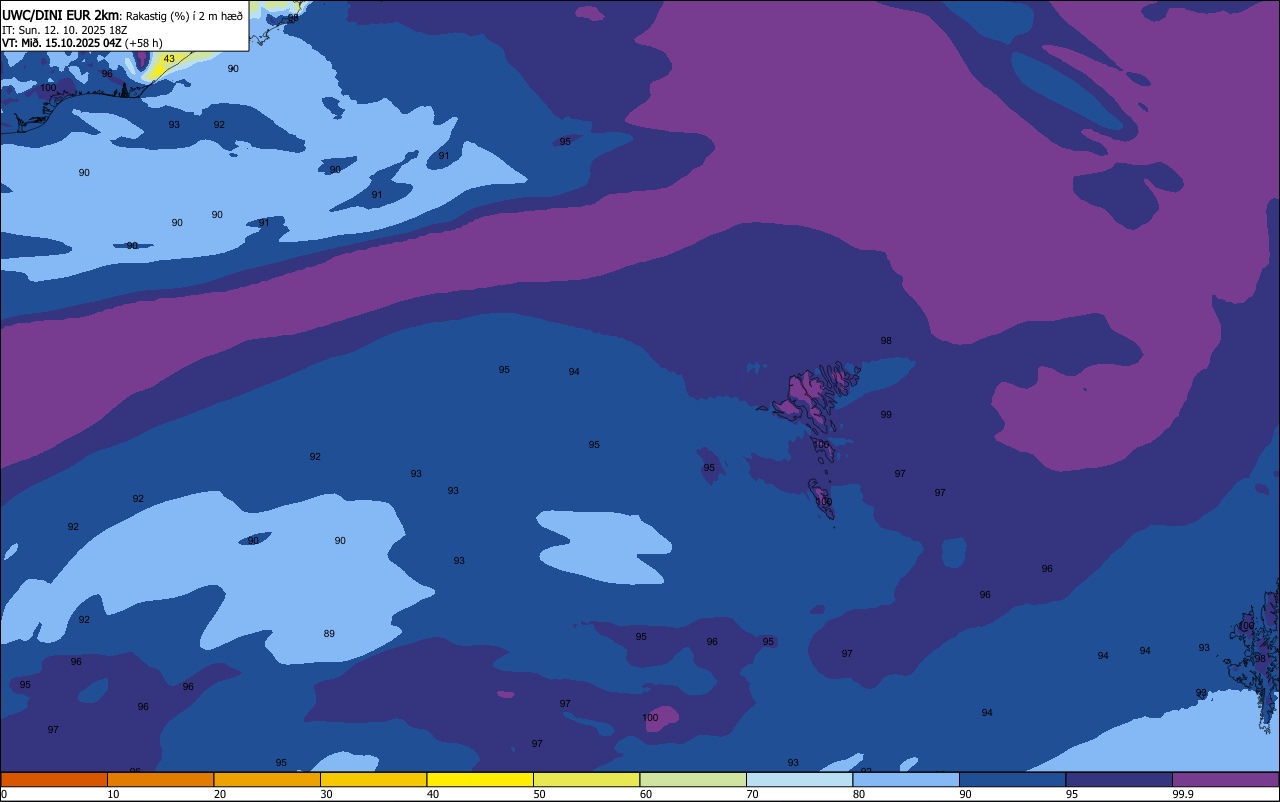1280x802 pixels.
Task: Click the legend tick label '99.9'
Action: [x=1183, y=794]
